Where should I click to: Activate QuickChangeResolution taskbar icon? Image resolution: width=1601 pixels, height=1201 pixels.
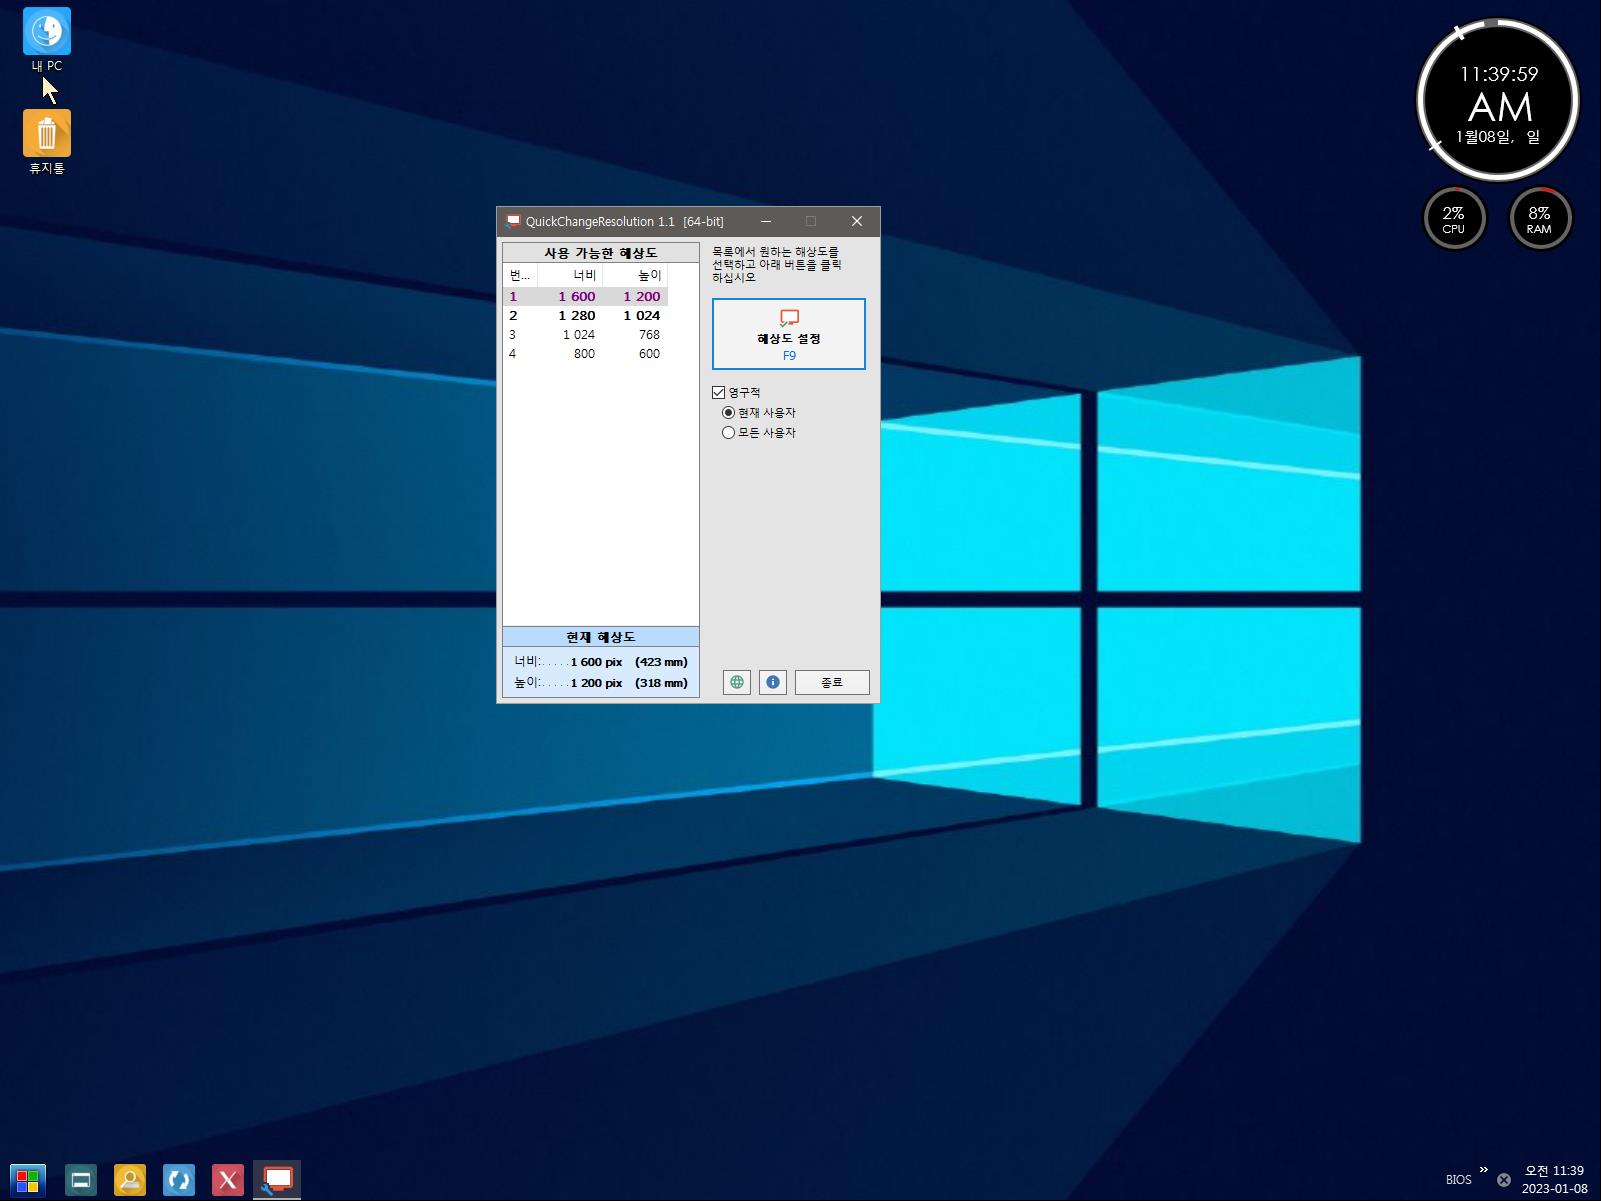click(277, 1180)
